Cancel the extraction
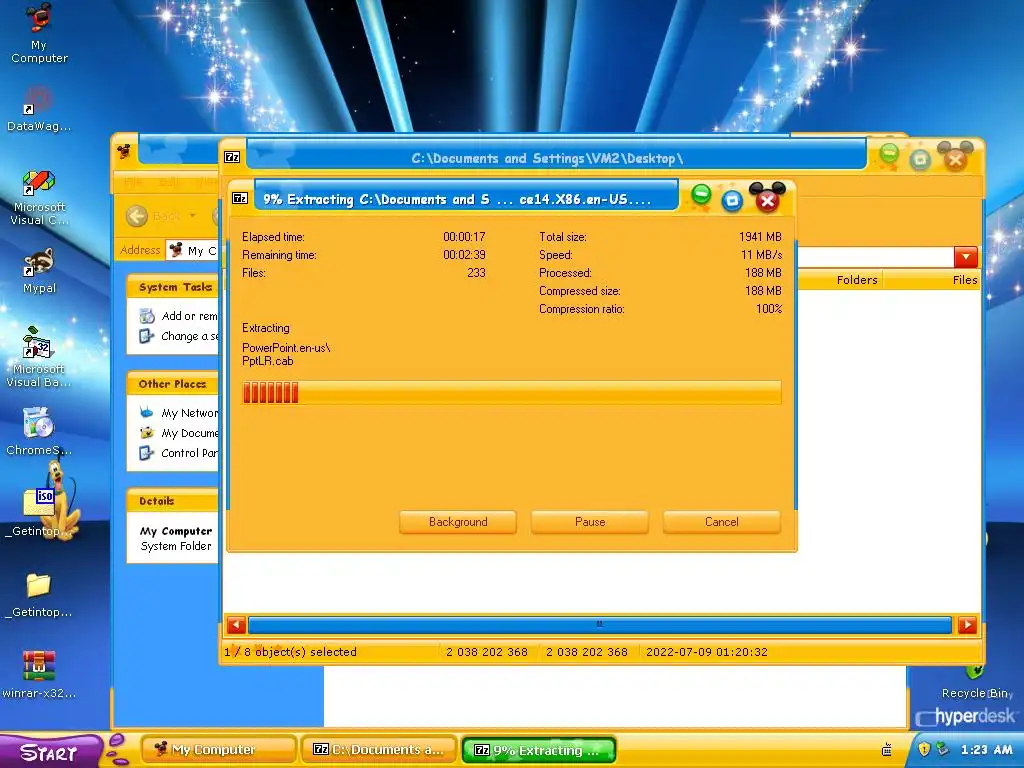1024x768 pixels. tap(722, 522)
